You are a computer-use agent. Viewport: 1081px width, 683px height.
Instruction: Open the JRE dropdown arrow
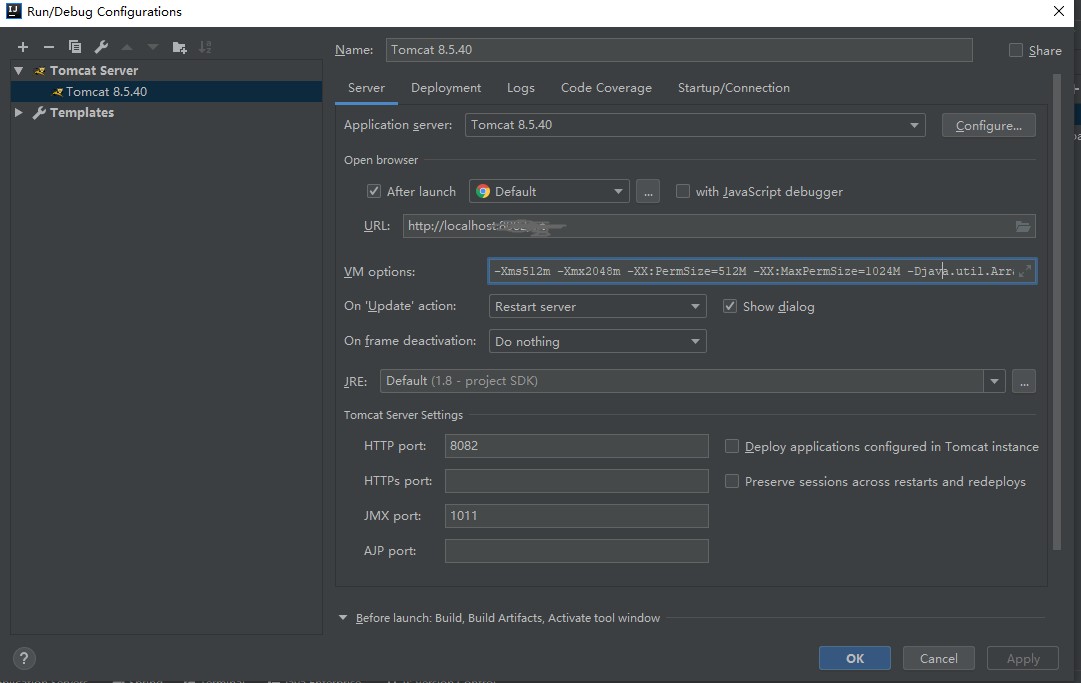[x=994, y=381]
